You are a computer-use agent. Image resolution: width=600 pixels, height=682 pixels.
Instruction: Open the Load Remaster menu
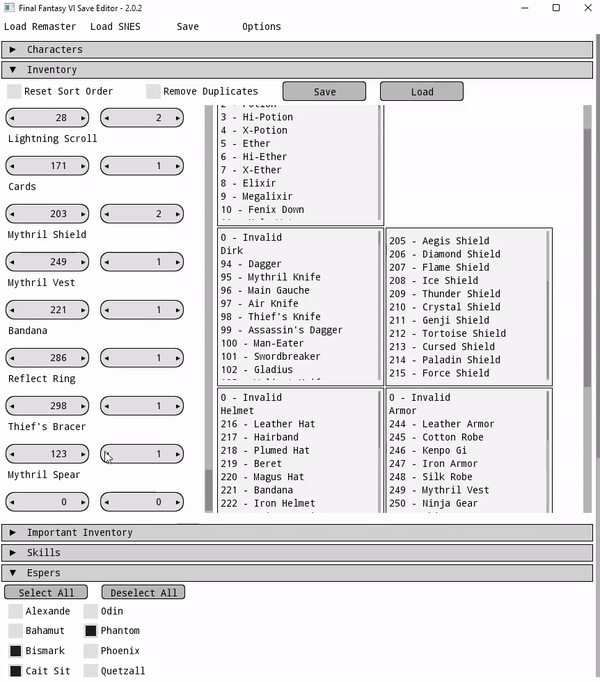40,27
